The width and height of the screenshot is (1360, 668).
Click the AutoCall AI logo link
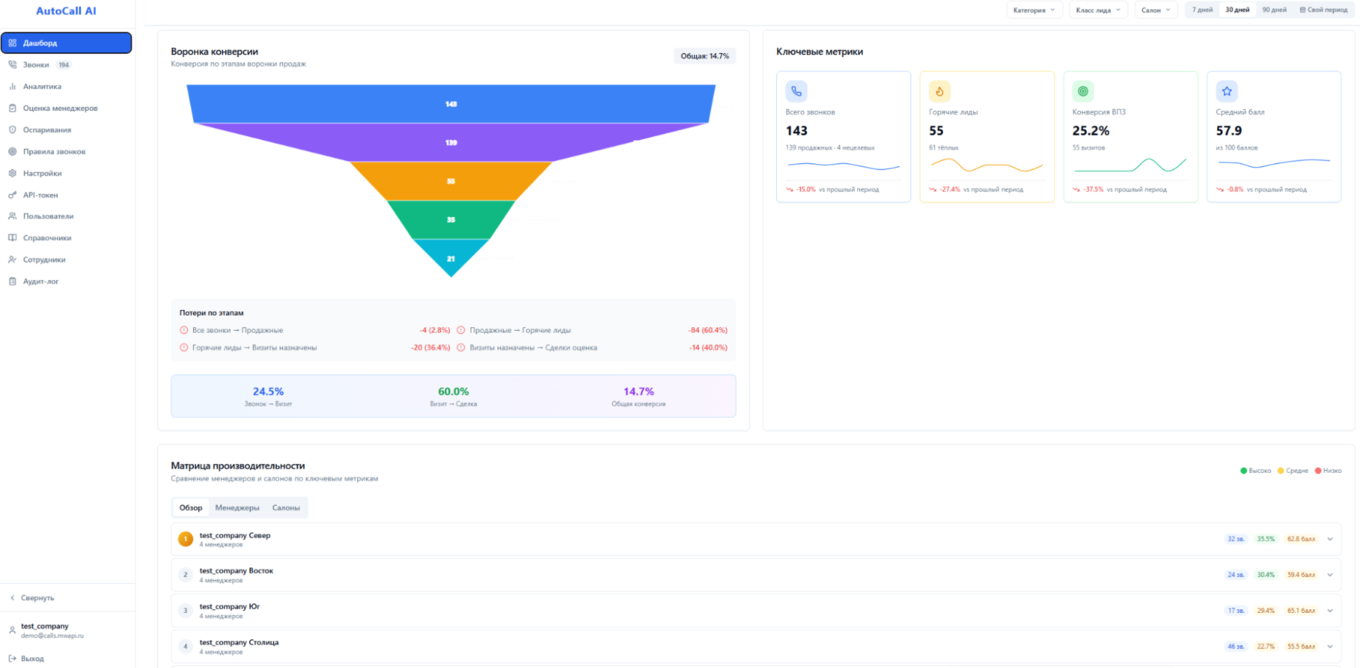click(x=66, y=11)
